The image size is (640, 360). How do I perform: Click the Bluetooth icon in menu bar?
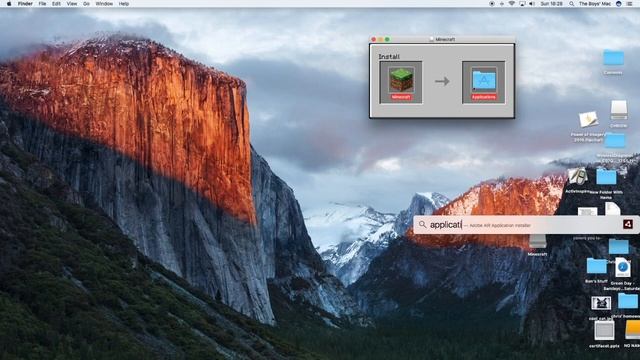point(502,4)
